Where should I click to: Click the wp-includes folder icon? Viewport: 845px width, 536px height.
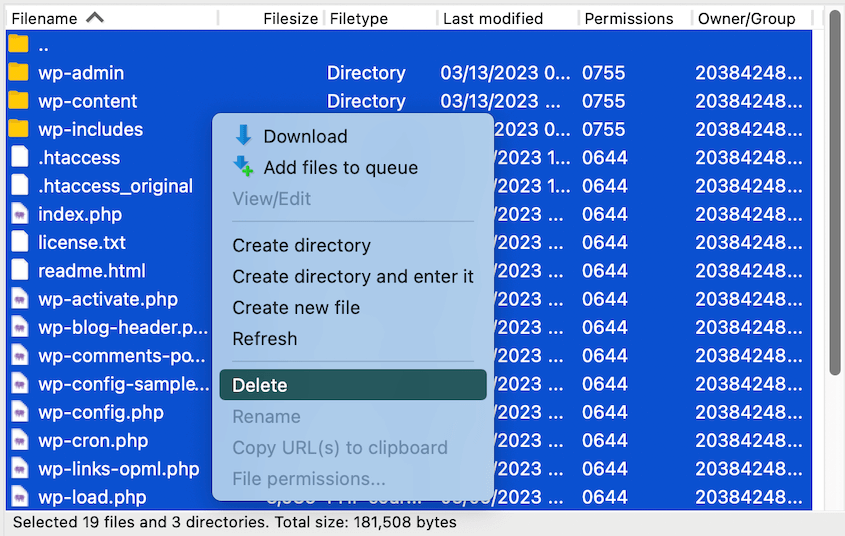point(18,129)
